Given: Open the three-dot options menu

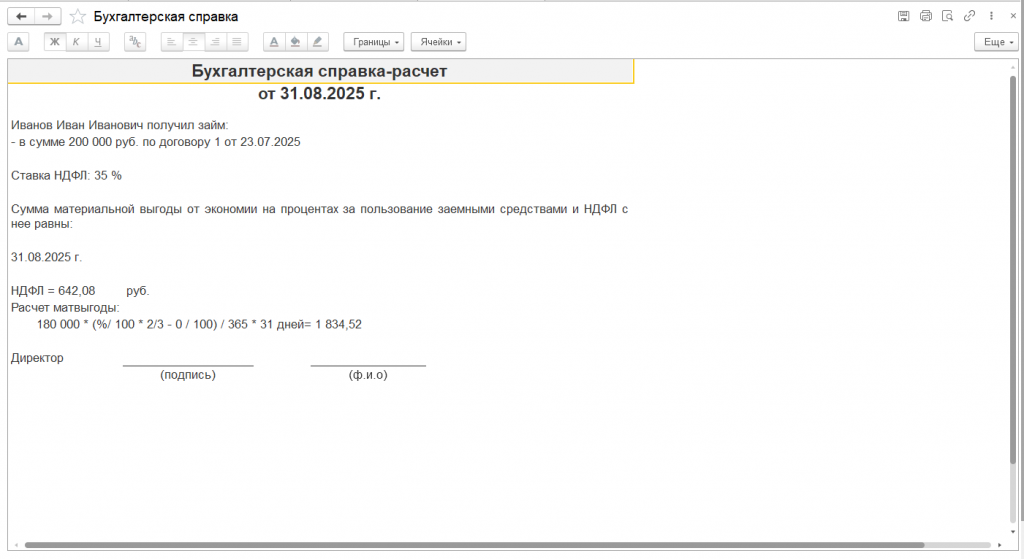Looking at the screenshot, I should tap(991, 16).
